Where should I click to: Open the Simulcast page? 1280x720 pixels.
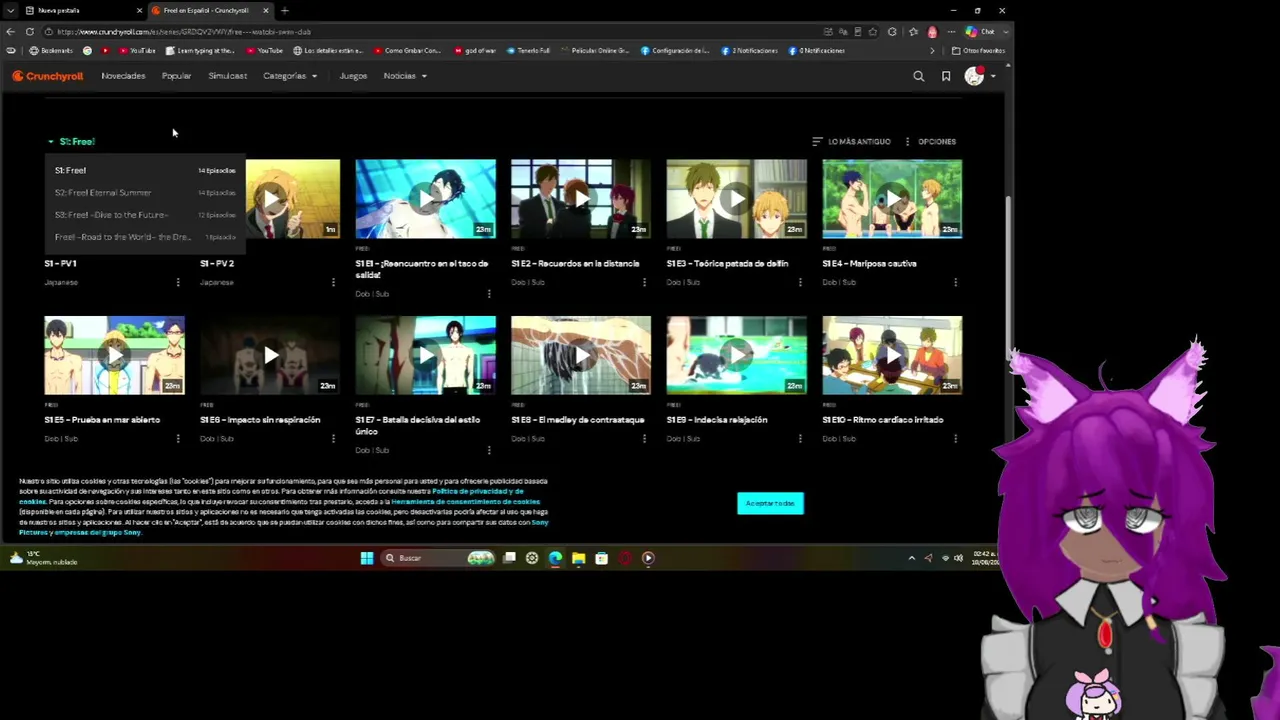227,76
